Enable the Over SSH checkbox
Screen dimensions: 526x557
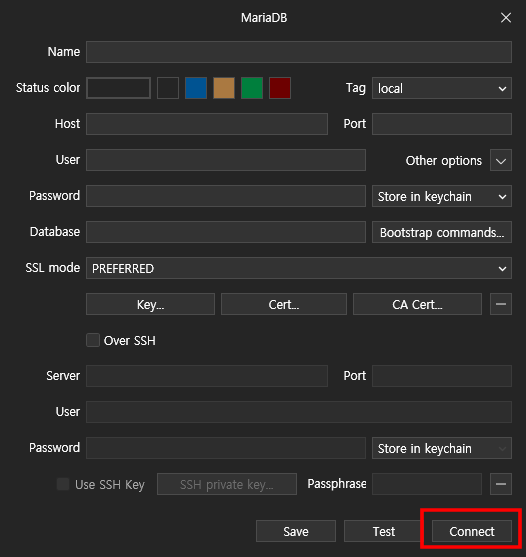pyautogui.click(x=93, y=340)
